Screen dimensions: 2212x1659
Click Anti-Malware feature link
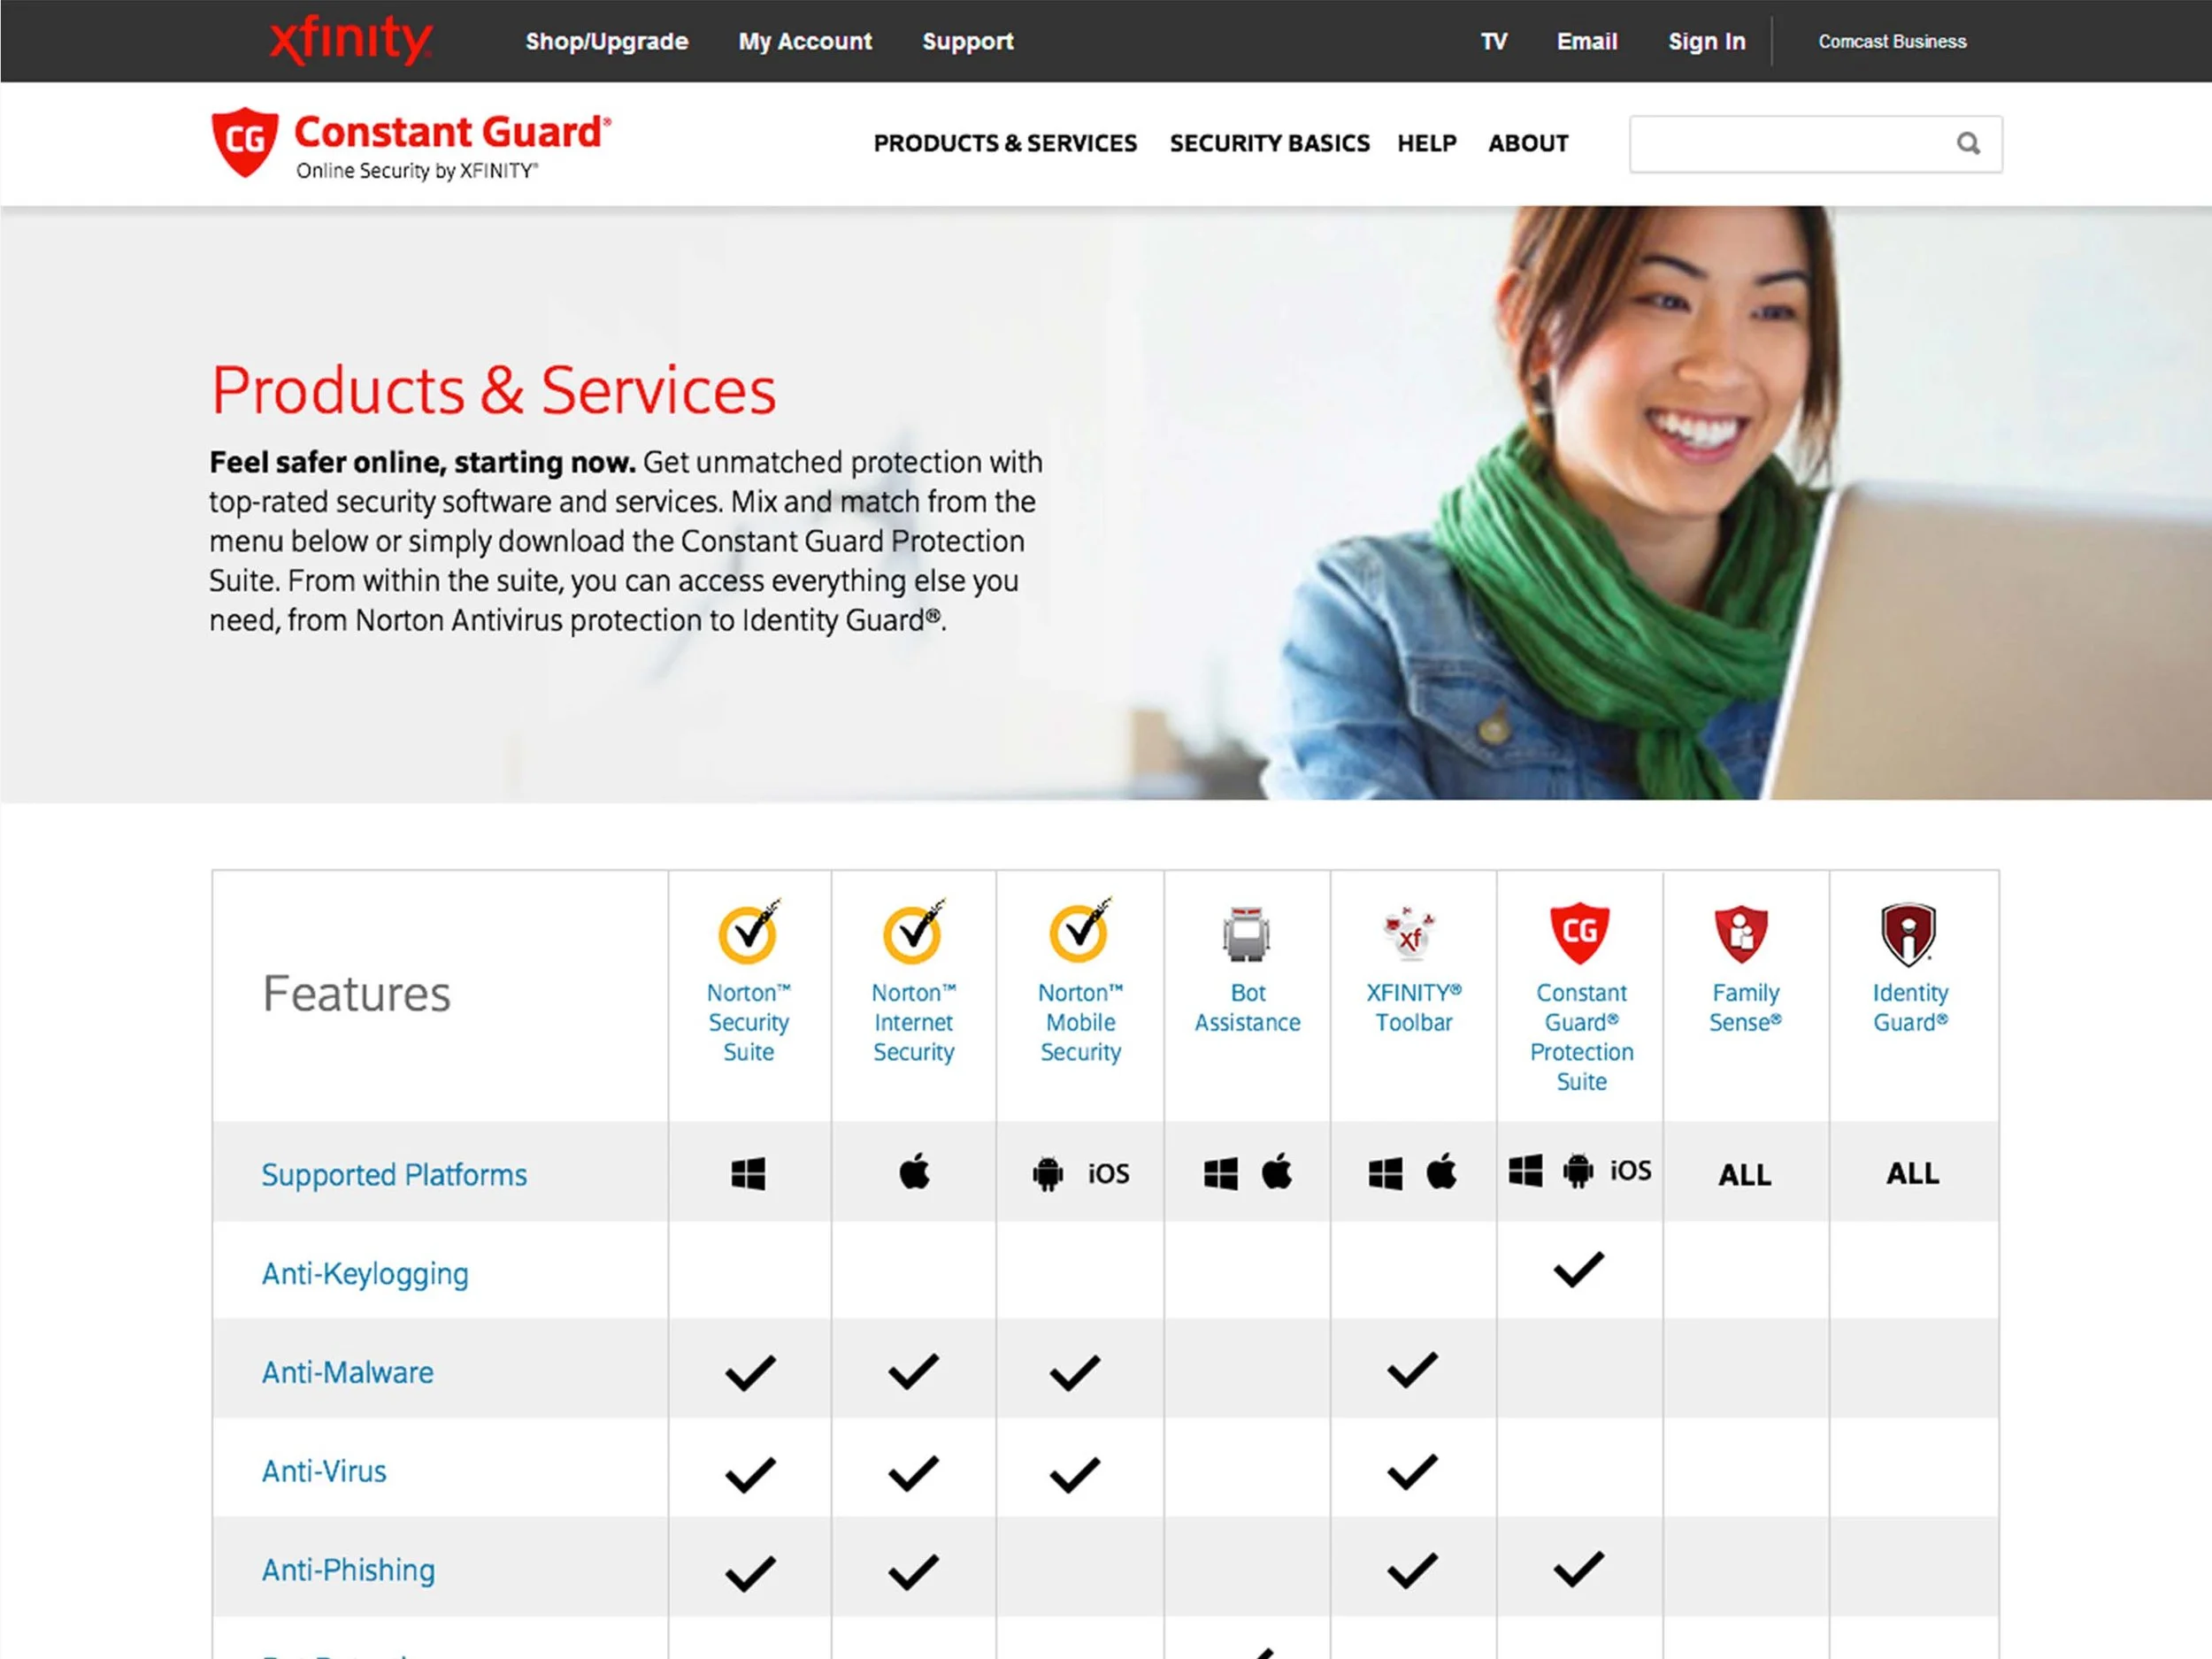(x=347, y=1373)
